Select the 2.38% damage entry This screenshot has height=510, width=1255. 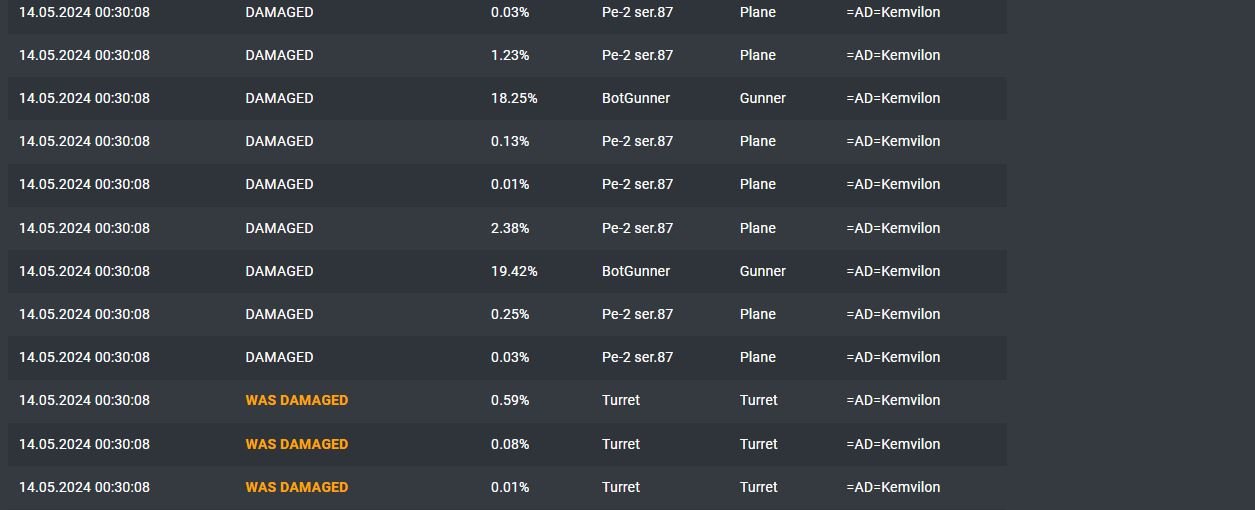(510, 228)
